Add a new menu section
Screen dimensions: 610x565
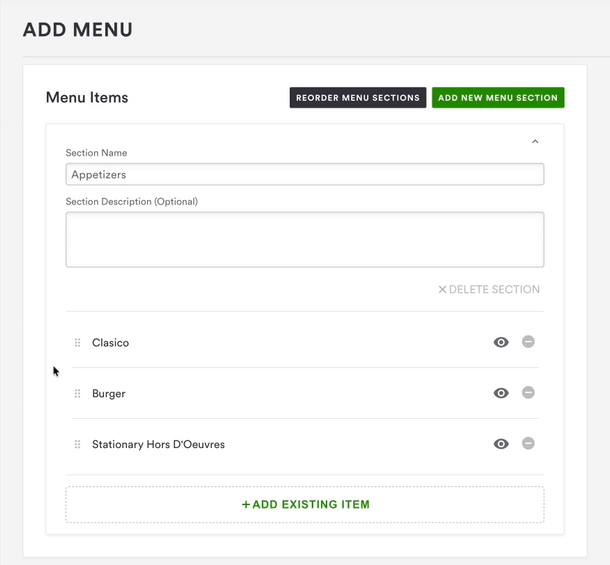click(x=498, y=98)
